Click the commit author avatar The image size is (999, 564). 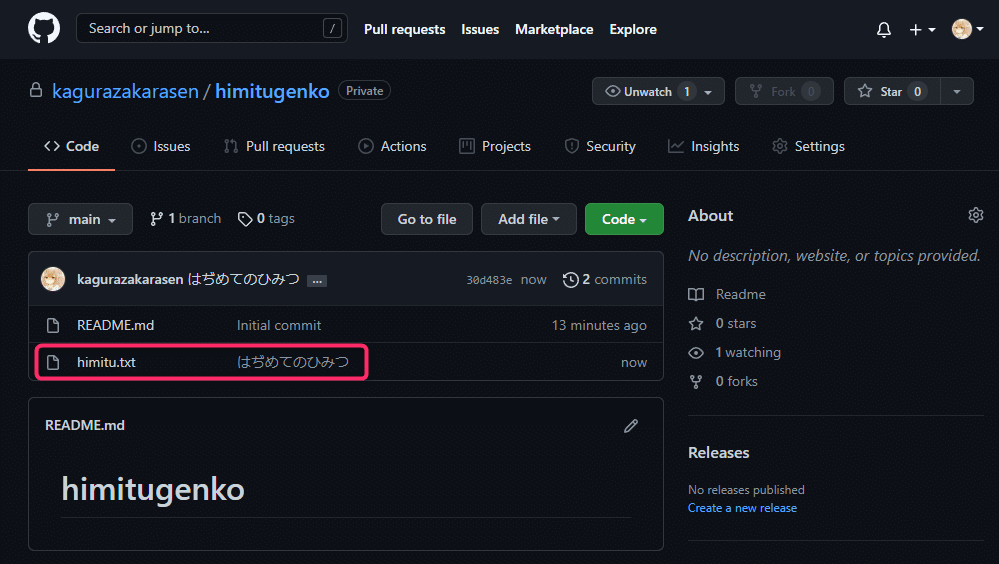click(53, 279)
